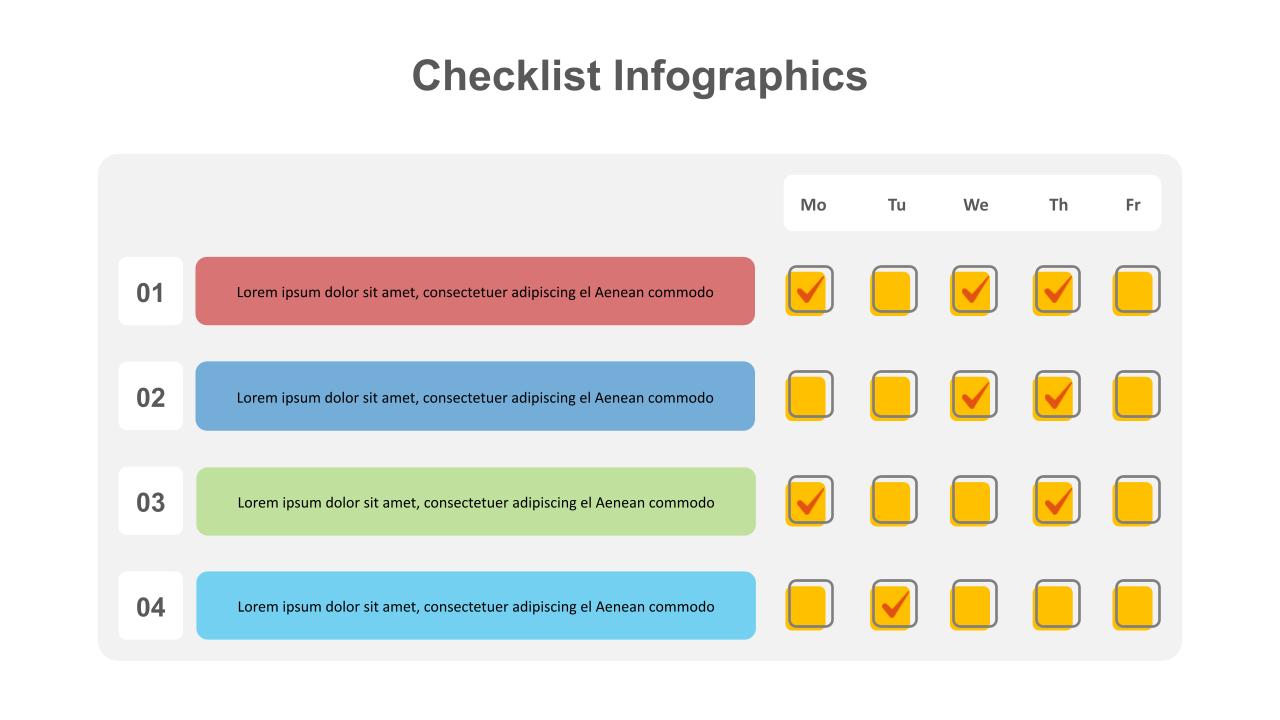Uncheck the Monday checkbox in row 01
1280x720 pixels.
tap(809, 290)
